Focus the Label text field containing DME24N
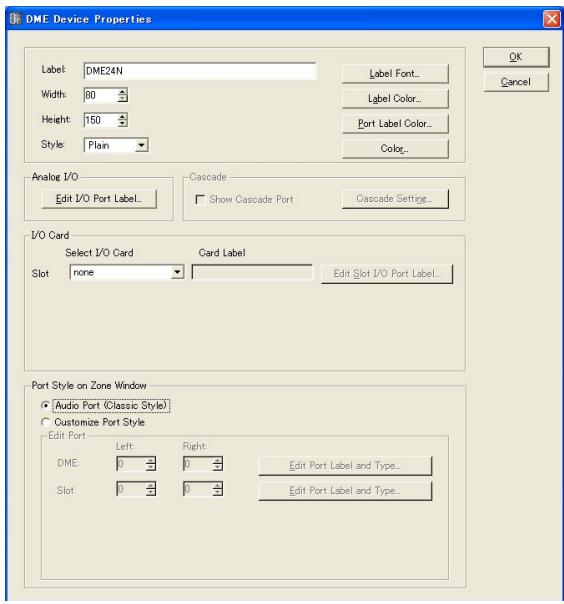This screenshot has height=604, width=564. (x=200, y=71)
